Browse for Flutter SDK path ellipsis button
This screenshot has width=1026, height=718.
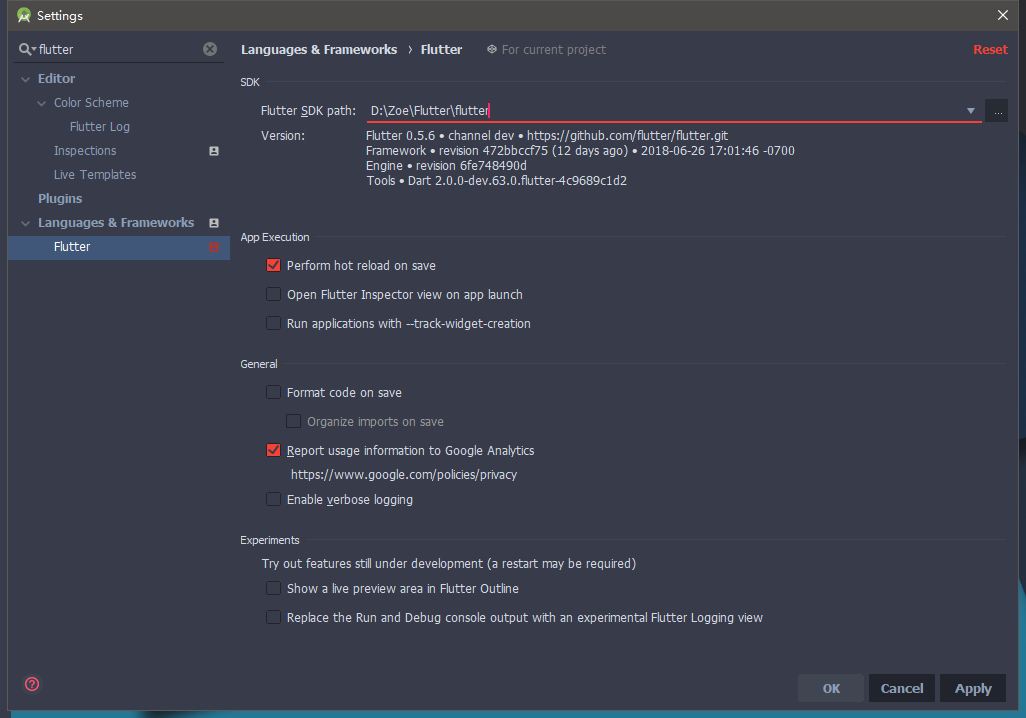click(x=997, y=111)
